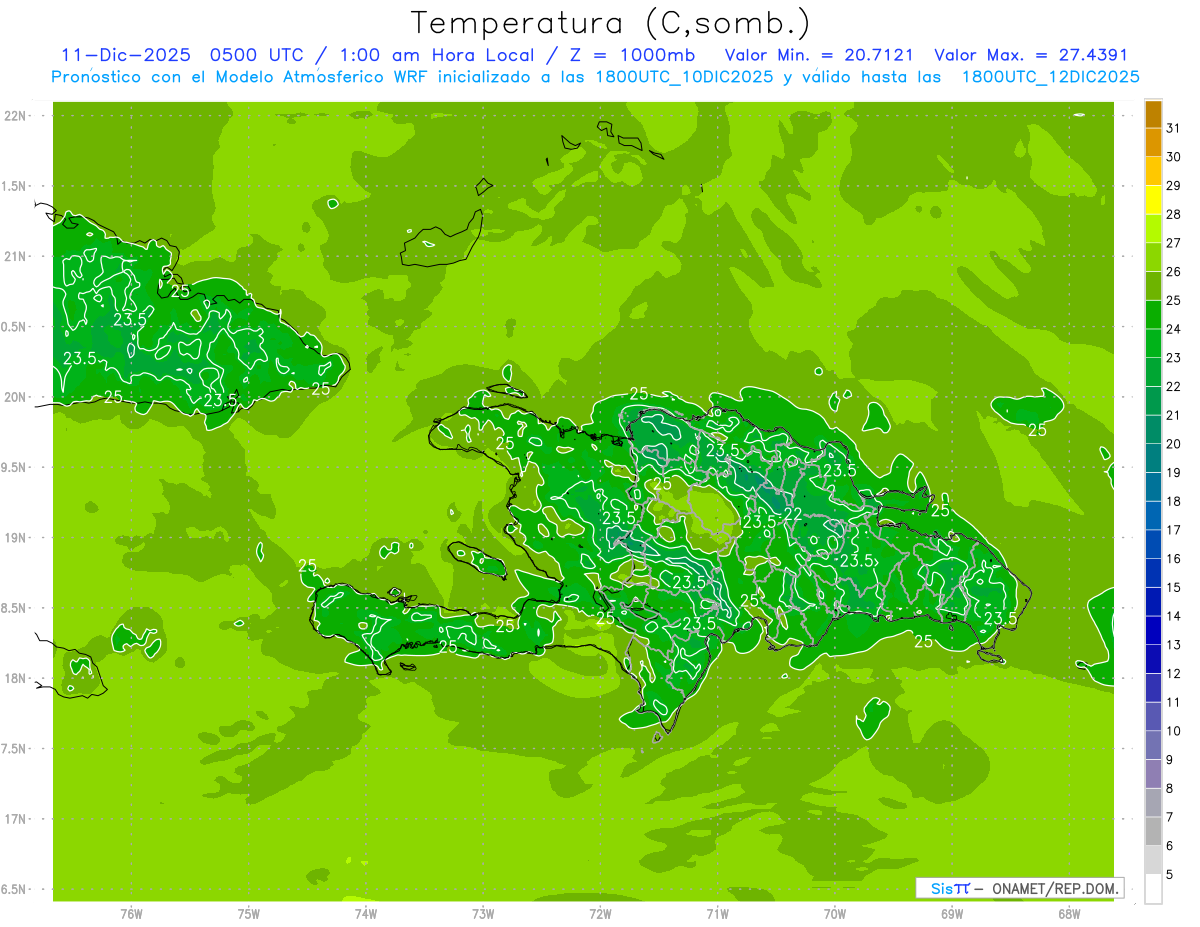Click the "5" colorbar scale label
The image size is (1200, 927).
[x=1169, y=875]
